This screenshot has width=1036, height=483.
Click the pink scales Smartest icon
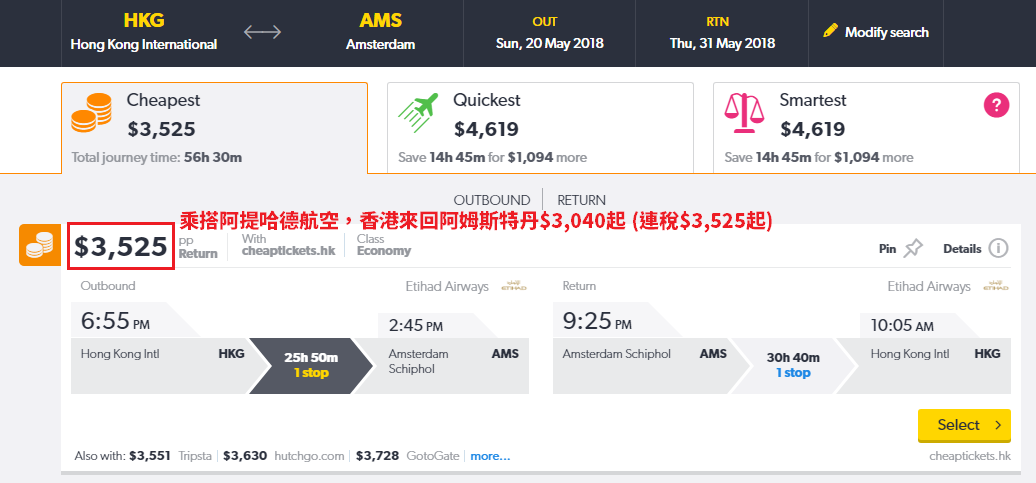click(744, 113)
